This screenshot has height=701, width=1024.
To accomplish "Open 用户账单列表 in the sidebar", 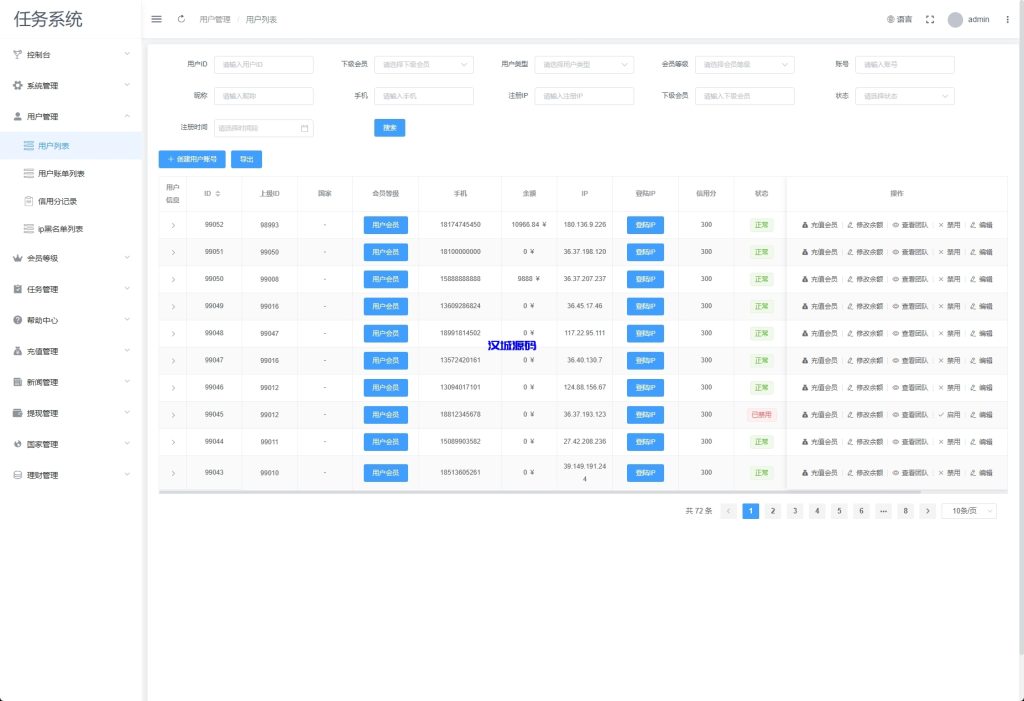I will [x=60, y=173].
